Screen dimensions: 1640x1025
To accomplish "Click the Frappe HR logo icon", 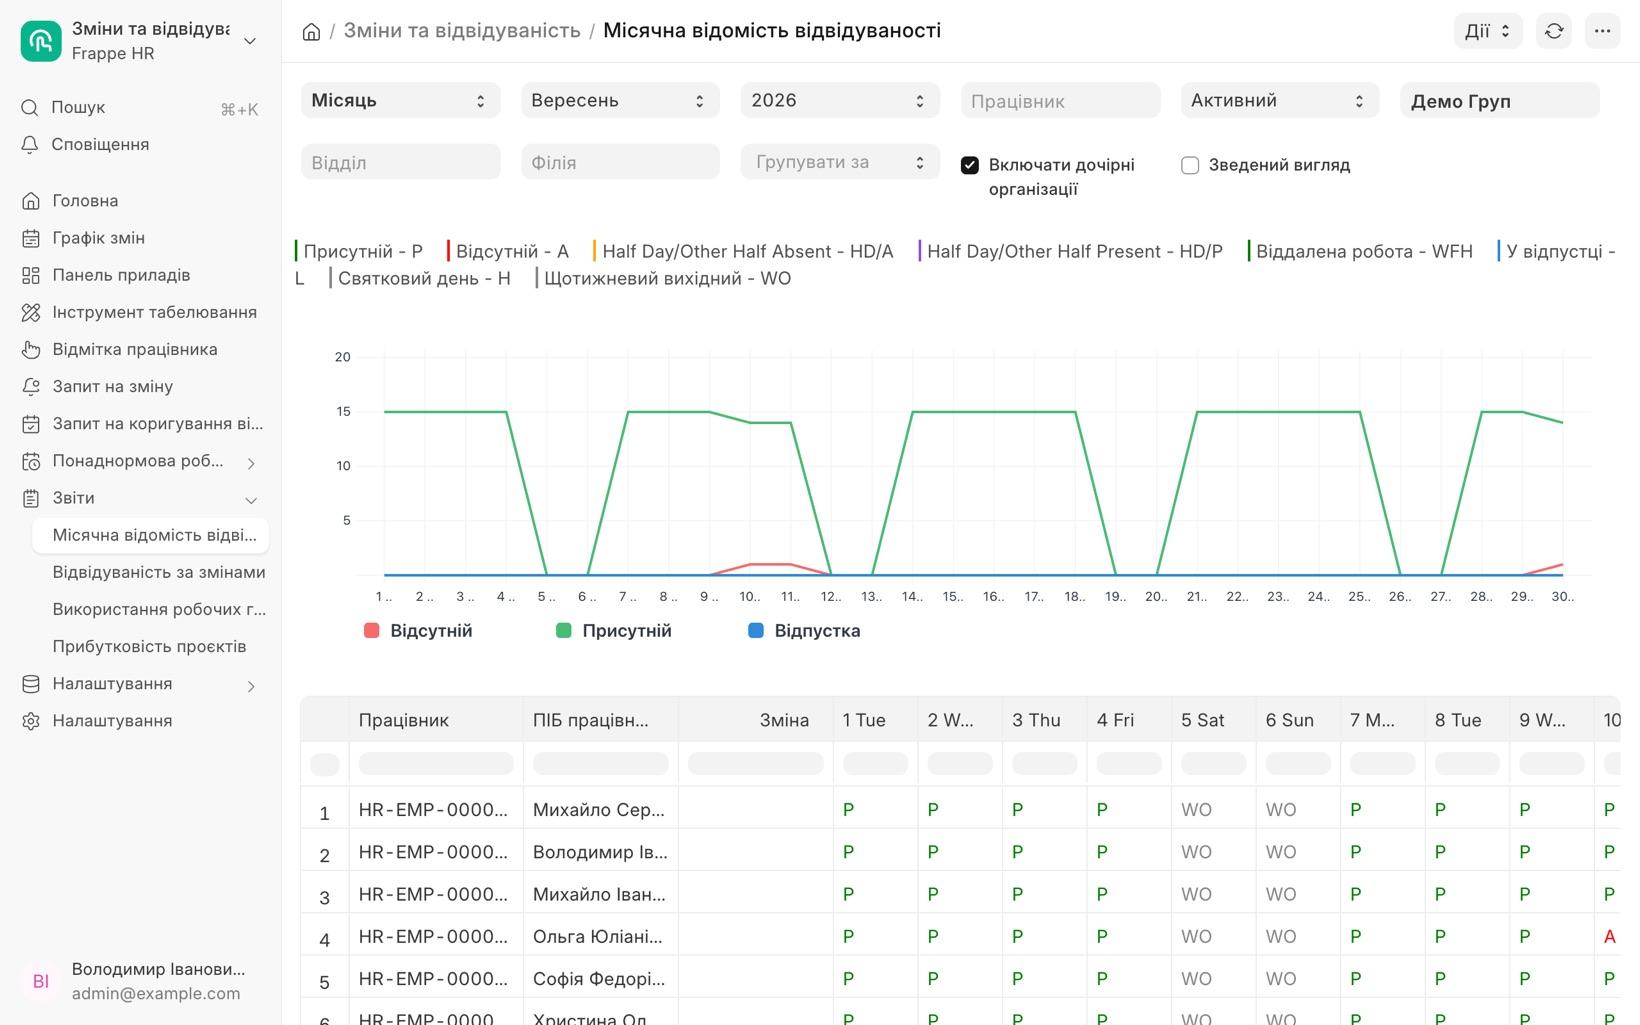I will 41,41.
